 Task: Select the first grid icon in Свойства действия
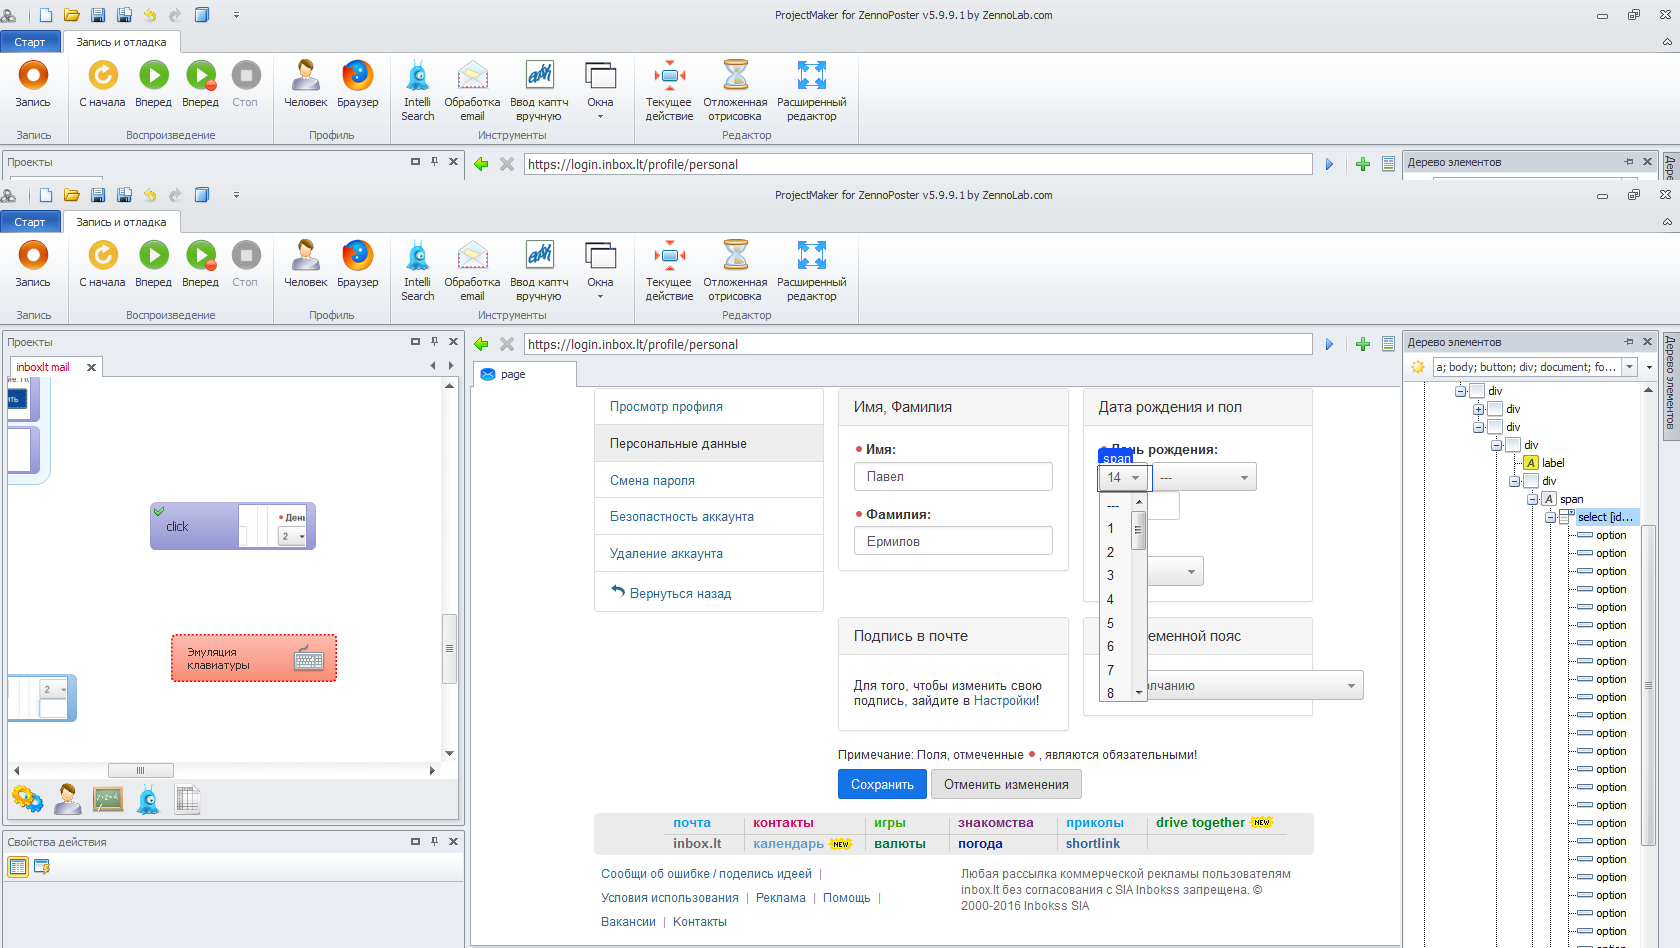pyautogui.click(x=18, y=867)
